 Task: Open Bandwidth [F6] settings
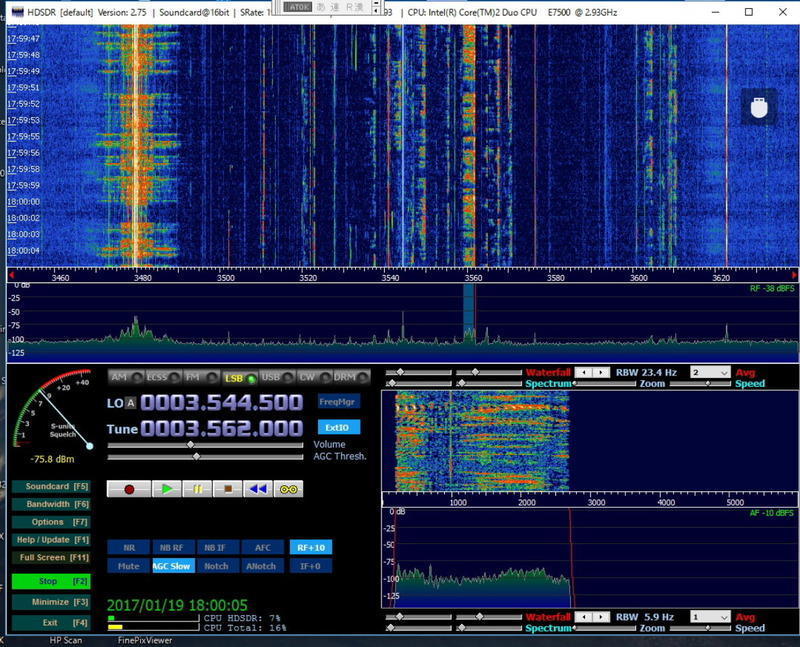tap(52, 504)
